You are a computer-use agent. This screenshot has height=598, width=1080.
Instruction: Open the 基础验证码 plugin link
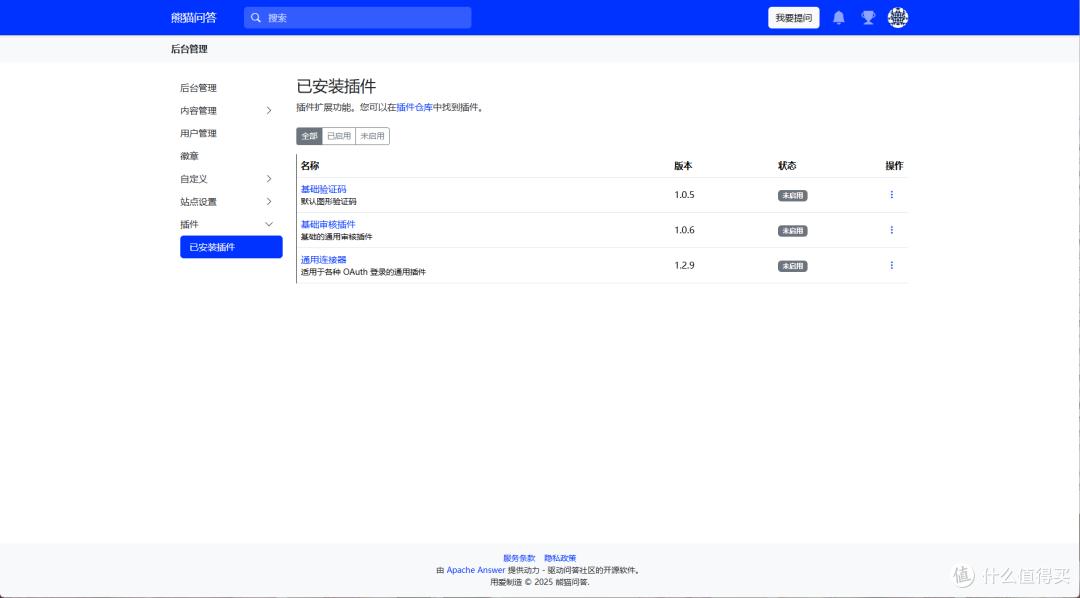point(324,189)
